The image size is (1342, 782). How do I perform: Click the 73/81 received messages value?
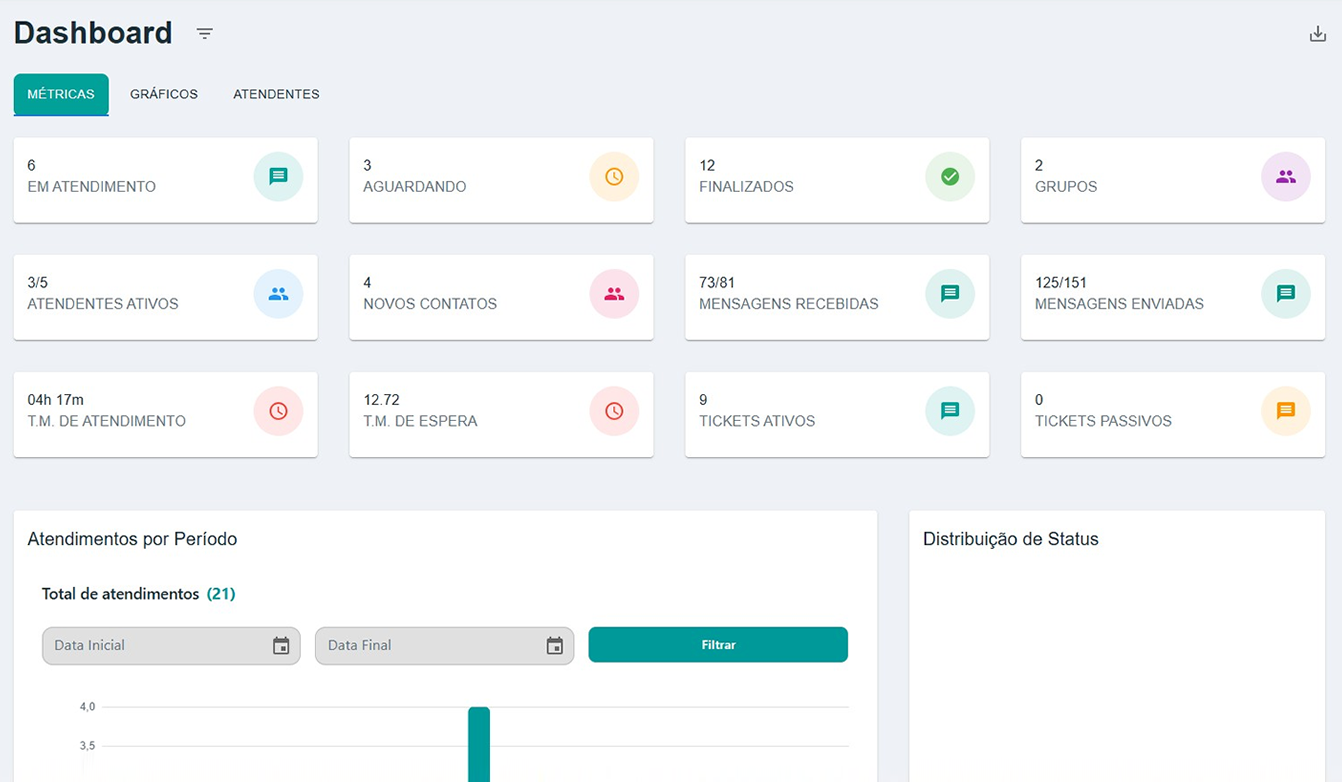pyautogui.click(x=717, y=283)
